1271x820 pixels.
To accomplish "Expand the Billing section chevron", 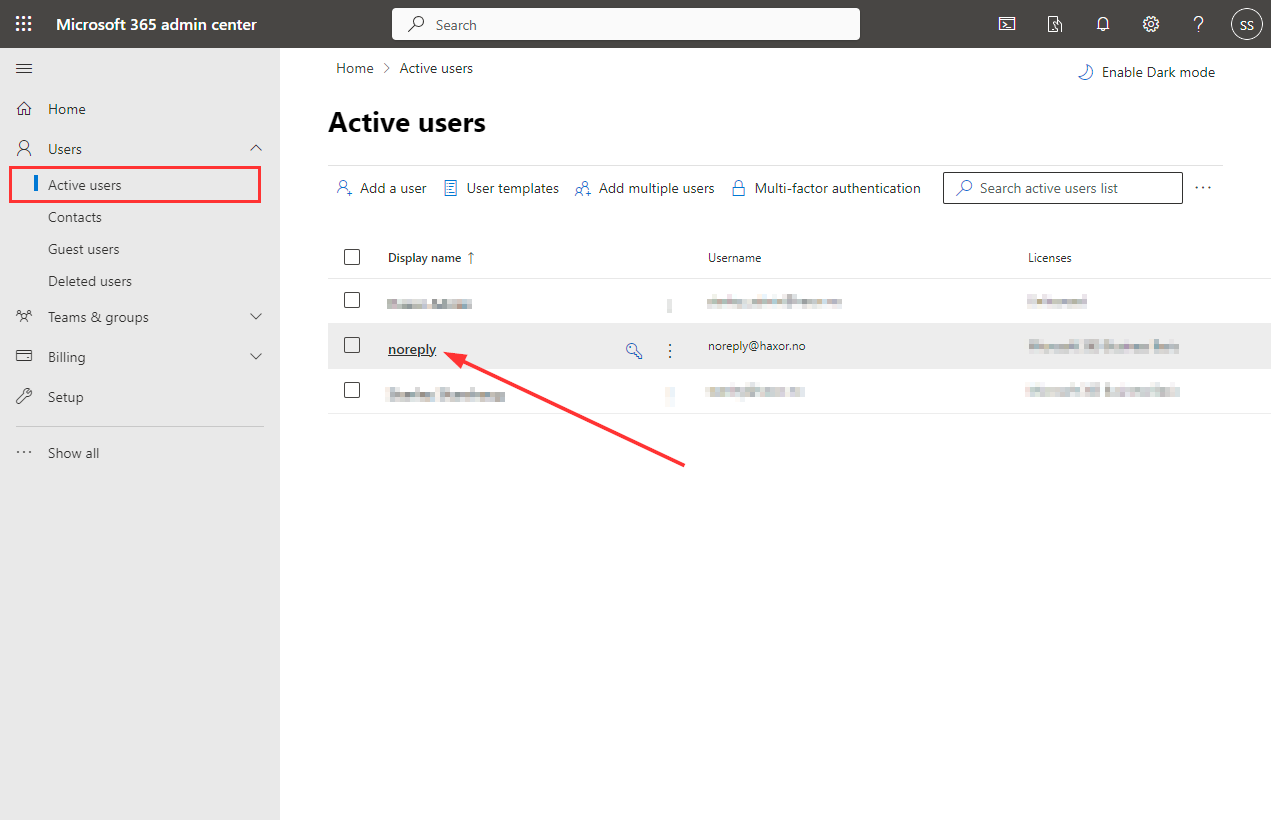I will pos(256,357).
